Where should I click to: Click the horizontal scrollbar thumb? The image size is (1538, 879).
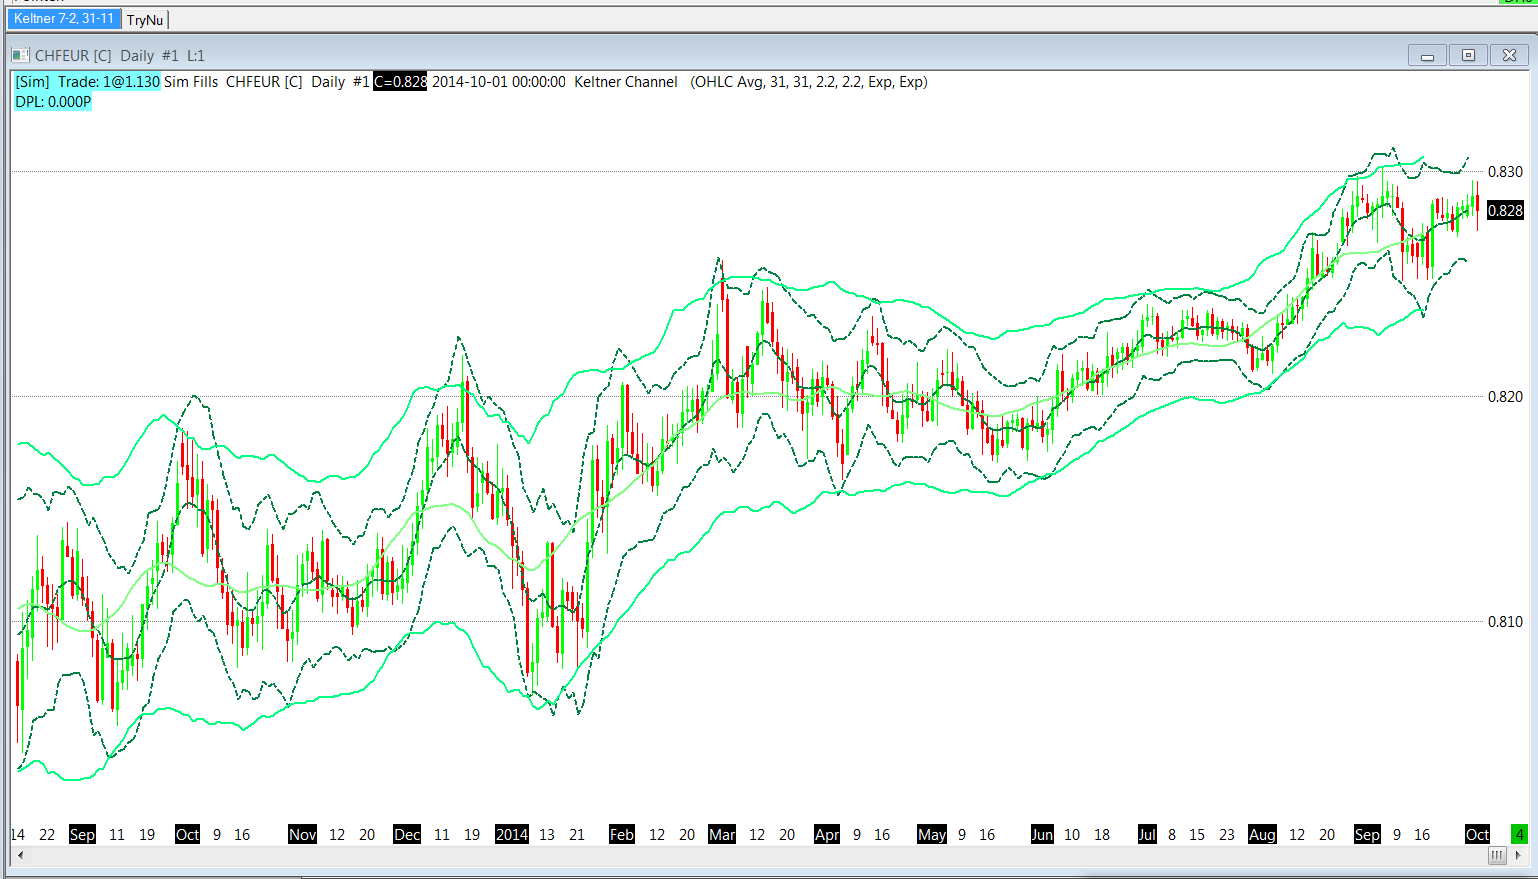click(1497, 856)
